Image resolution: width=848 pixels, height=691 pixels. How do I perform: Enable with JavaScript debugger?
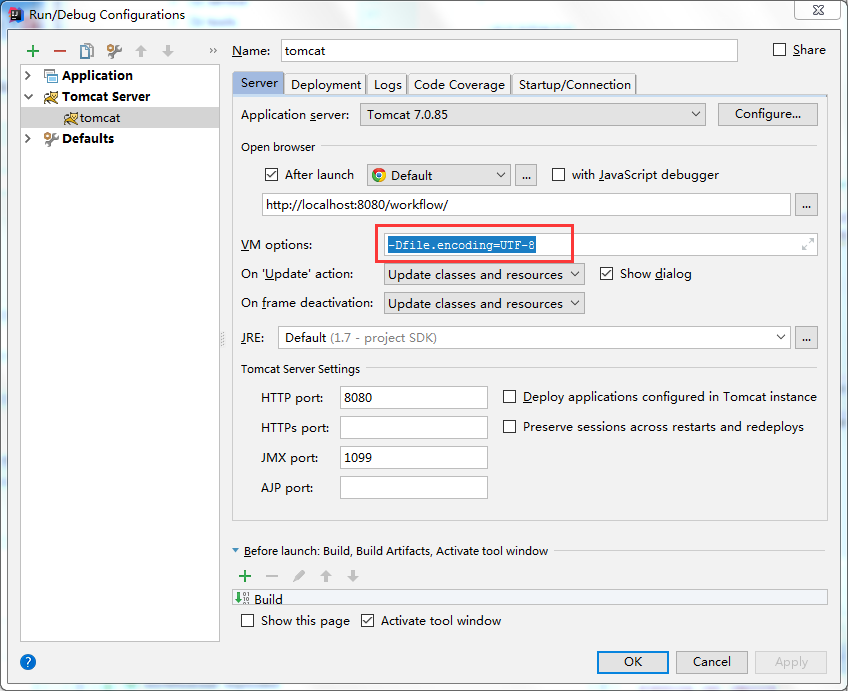pos(559,175)
